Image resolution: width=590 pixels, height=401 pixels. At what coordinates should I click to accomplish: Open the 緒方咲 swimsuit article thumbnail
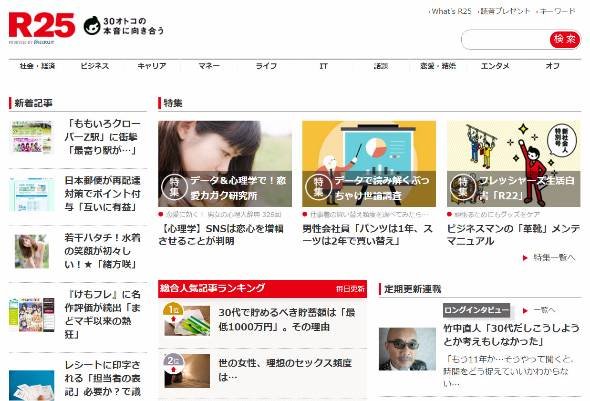(x=32, y=251)
